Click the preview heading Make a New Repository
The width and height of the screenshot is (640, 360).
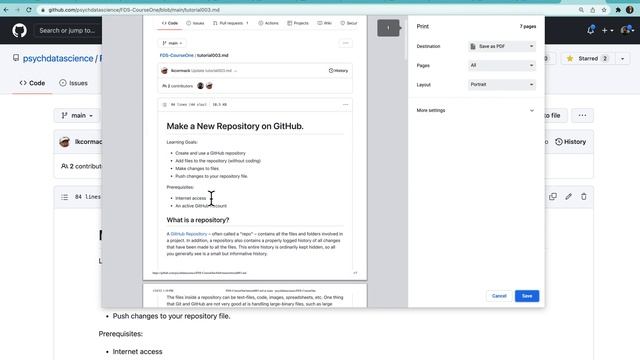tap(235, 127)
